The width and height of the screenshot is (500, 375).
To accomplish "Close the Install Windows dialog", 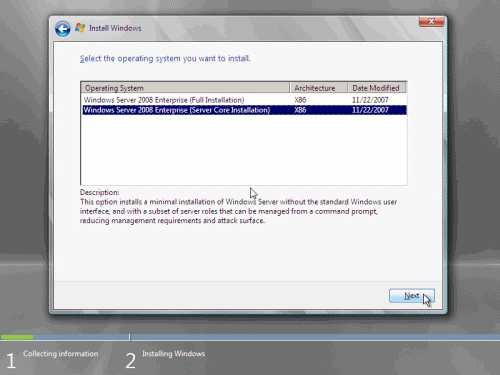I will (431, 22).
